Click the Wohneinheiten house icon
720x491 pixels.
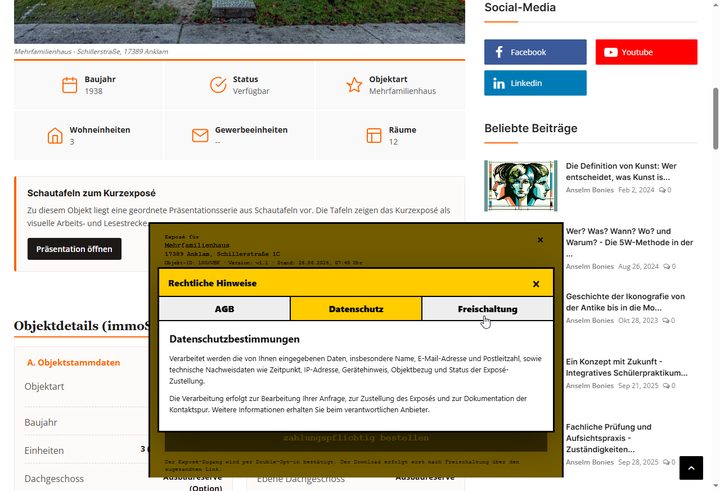(x=55, y=136)
